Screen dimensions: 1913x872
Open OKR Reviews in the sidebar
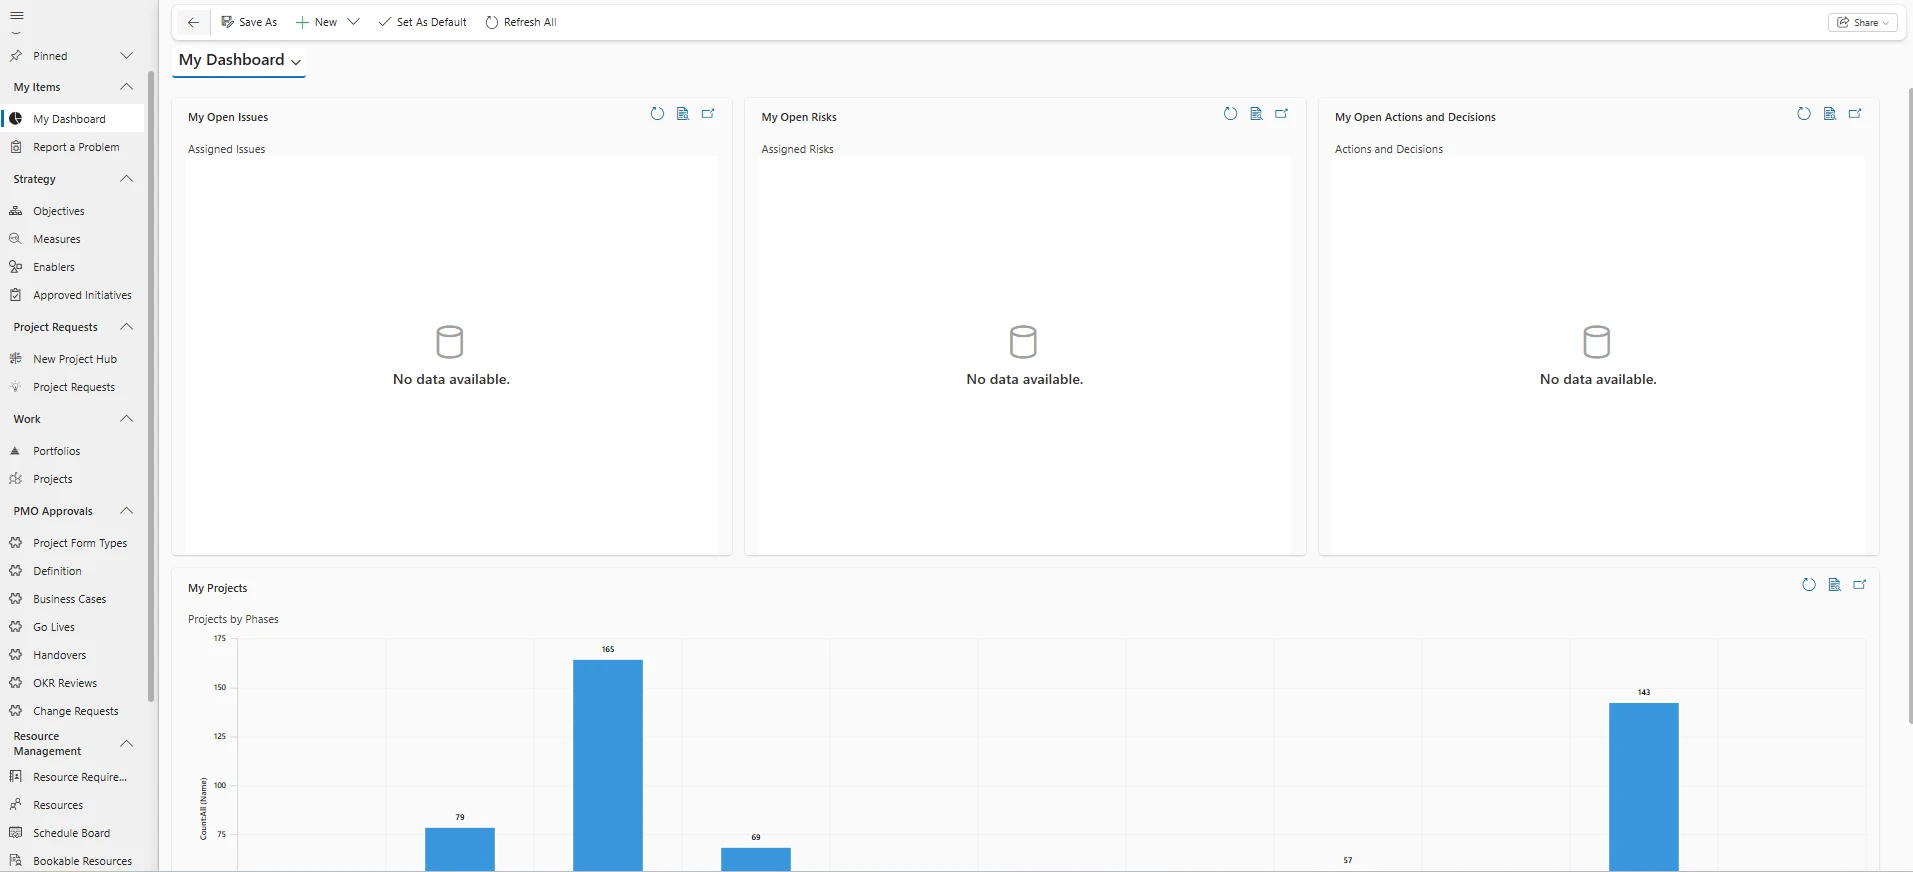point(72,683)
